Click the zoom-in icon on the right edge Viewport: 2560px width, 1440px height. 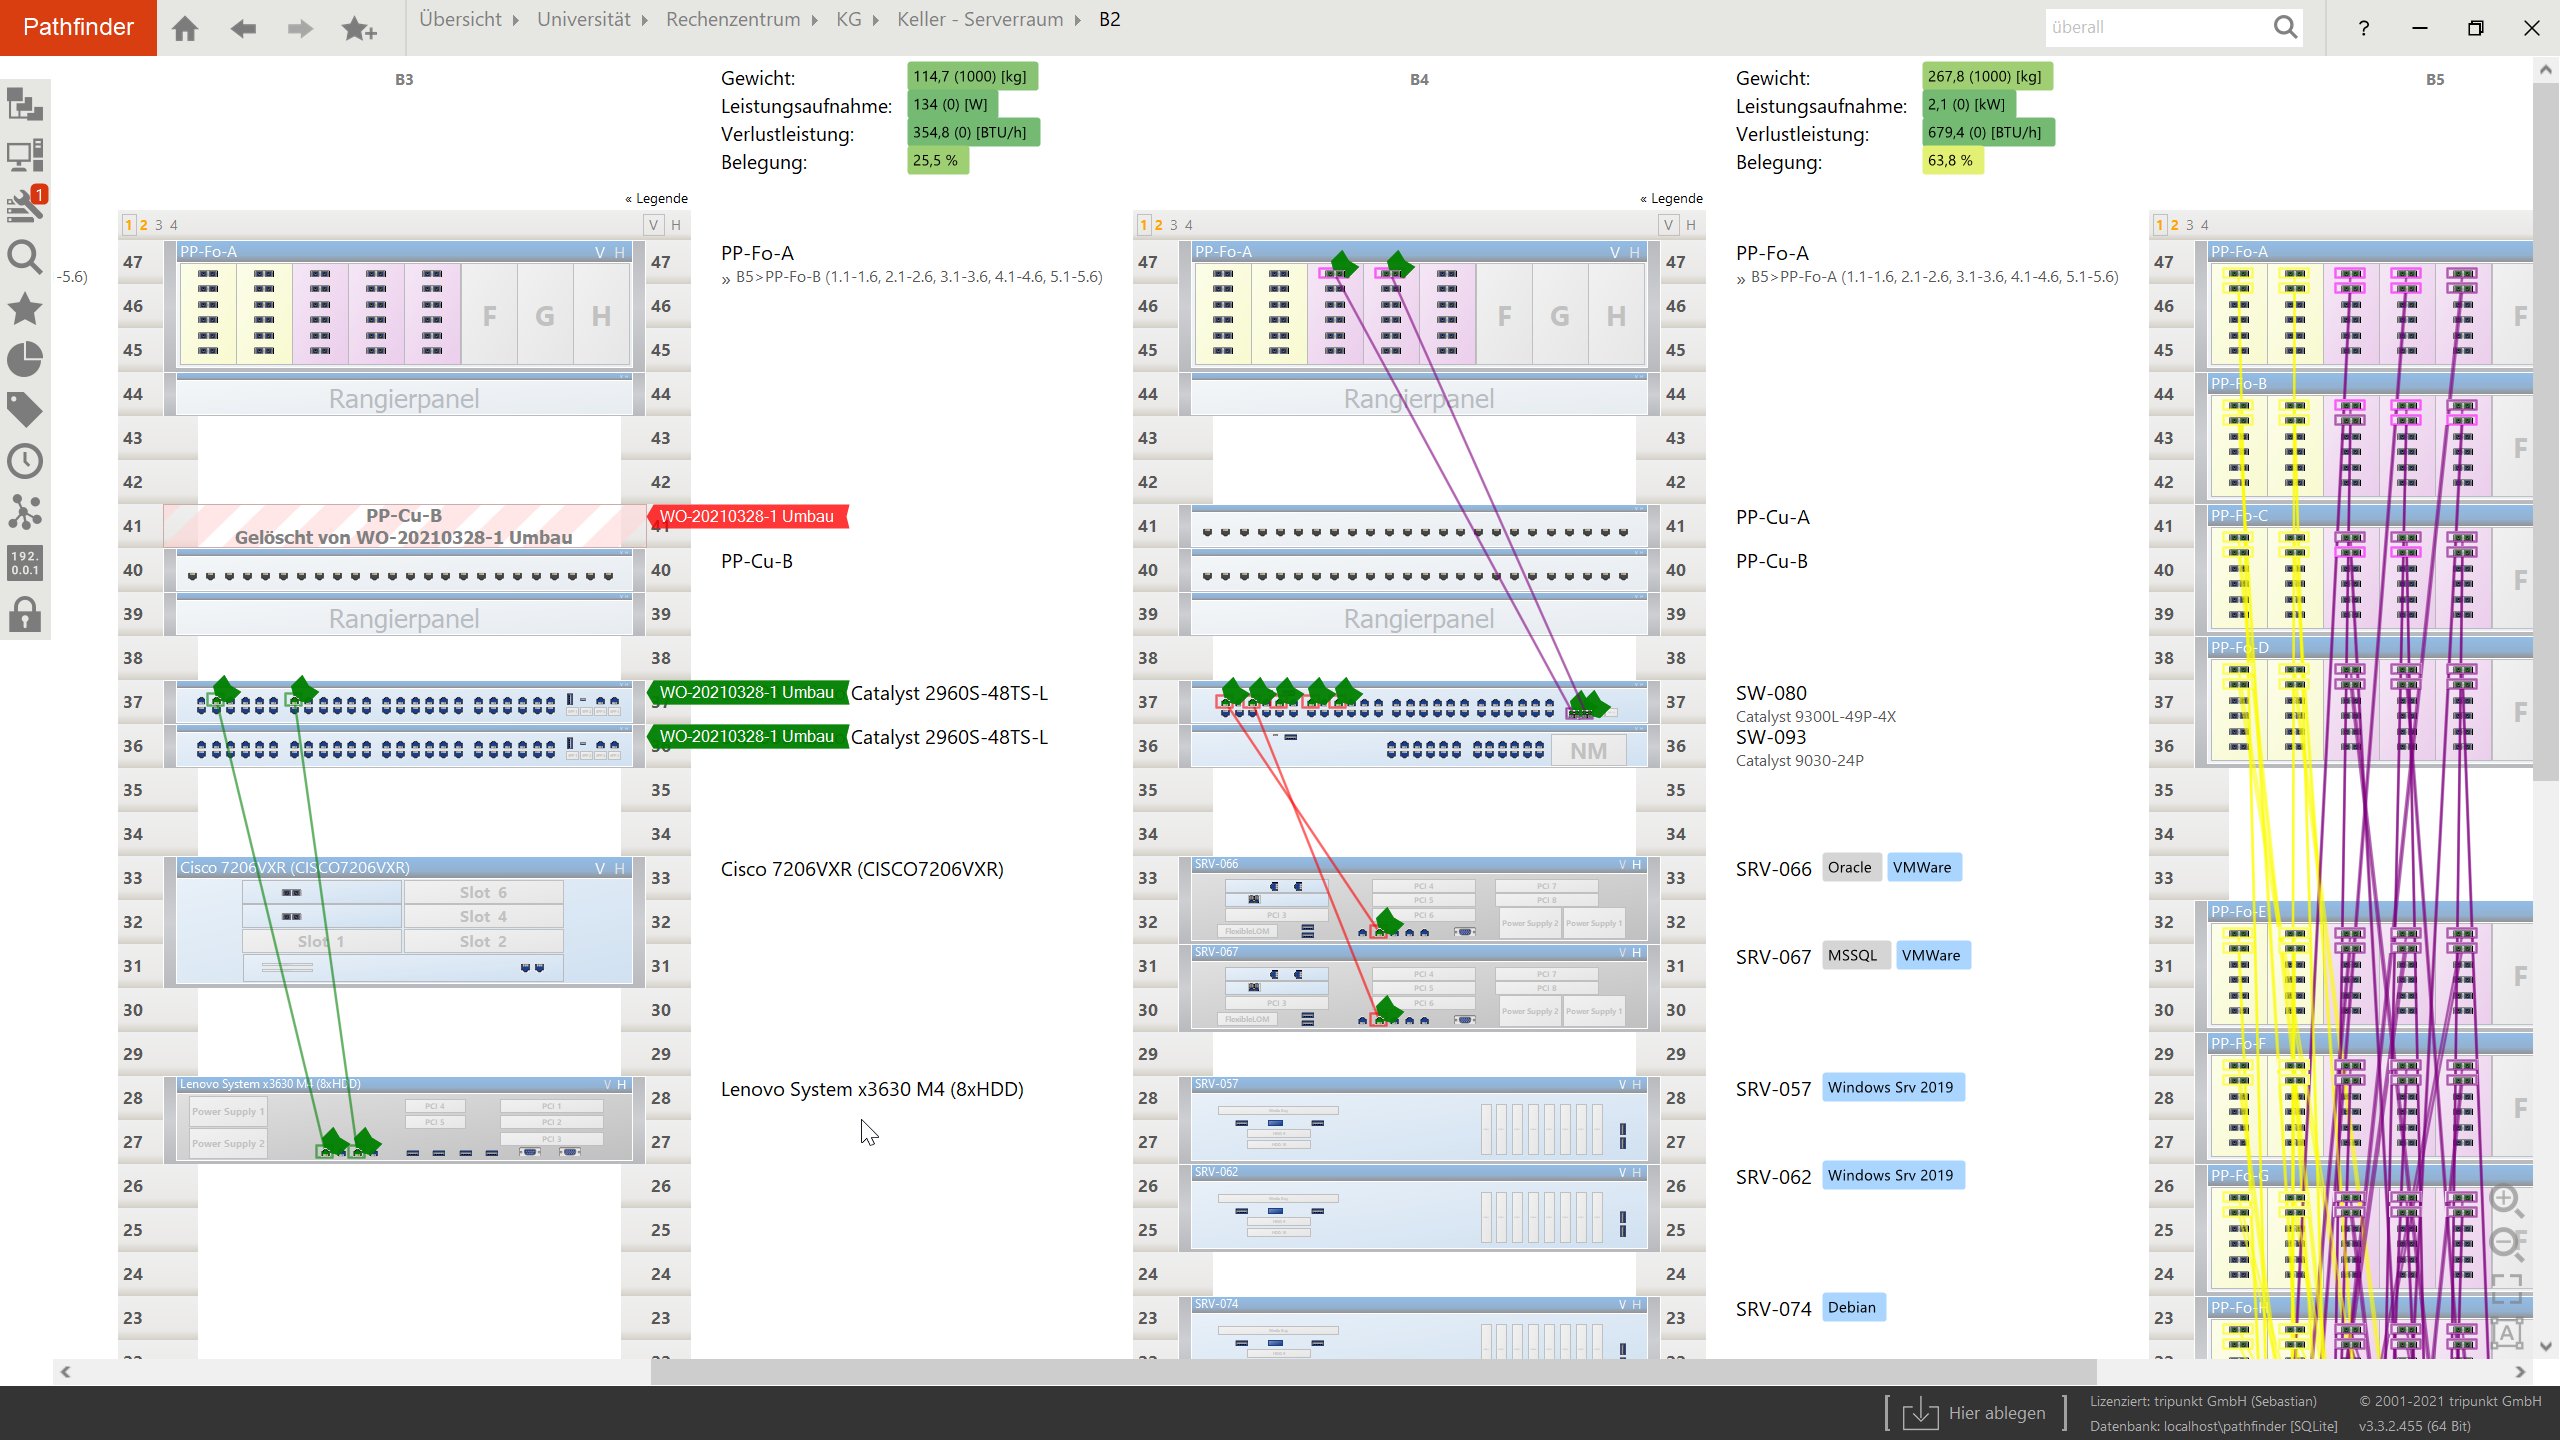pyautogui.click(x=2505, y=1199)
